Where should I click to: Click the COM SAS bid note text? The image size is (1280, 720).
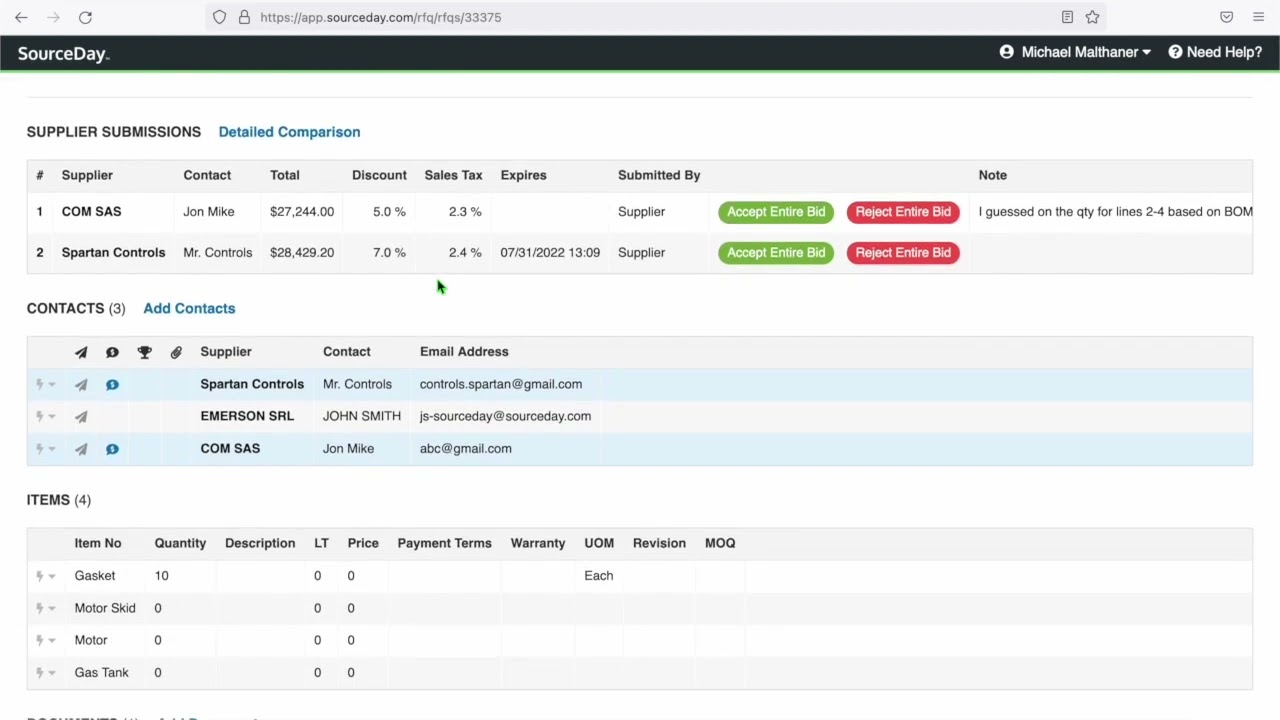1115,212
